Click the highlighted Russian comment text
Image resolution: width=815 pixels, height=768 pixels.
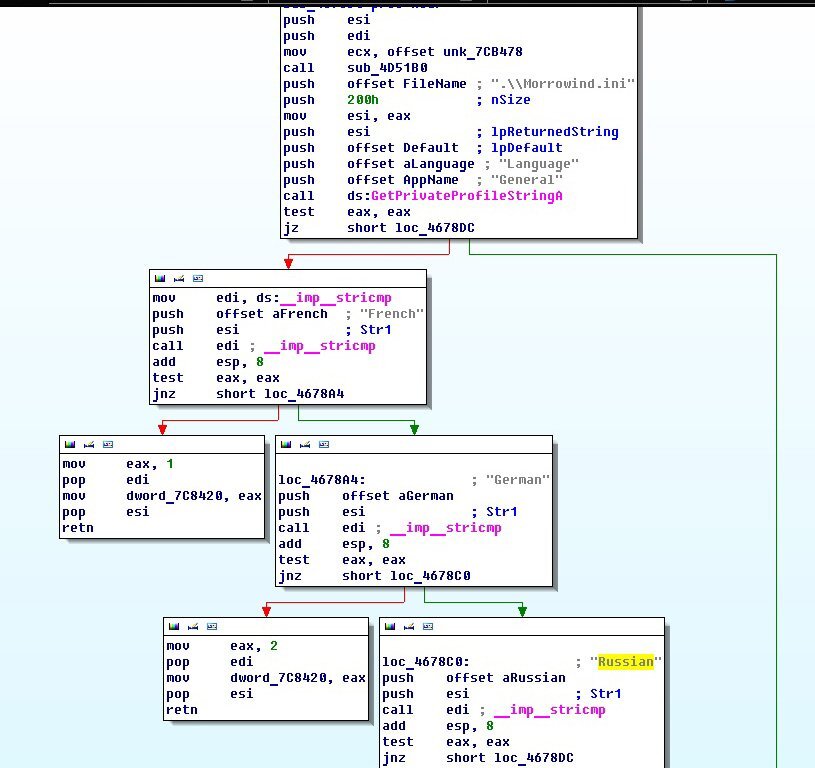click(x=625, y=661)
